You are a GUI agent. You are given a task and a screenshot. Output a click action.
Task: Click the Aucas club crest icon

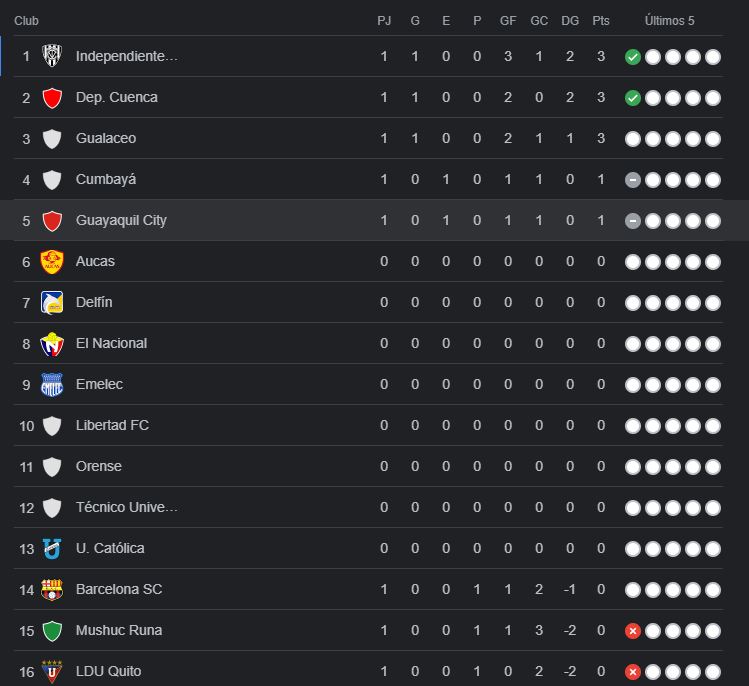pyautogui.click(x=52, y=261)
